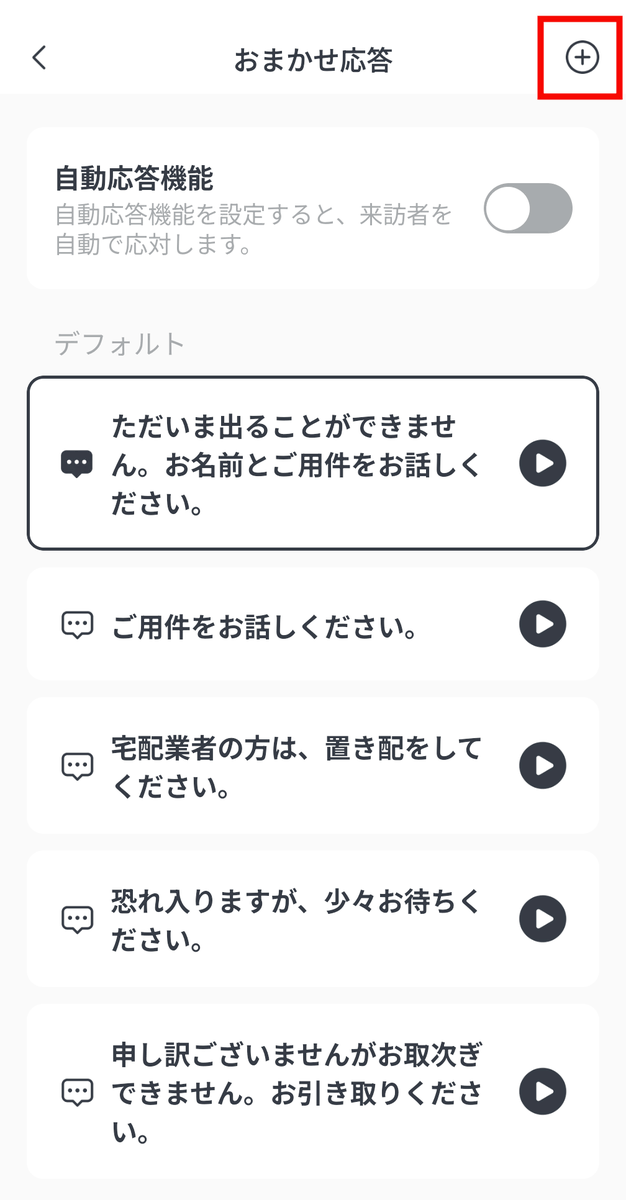Play the 恐れ入りますが少々お待ちください message
Image resolution: width=626 pixels, height=1200 pixels.
point(543,919)
